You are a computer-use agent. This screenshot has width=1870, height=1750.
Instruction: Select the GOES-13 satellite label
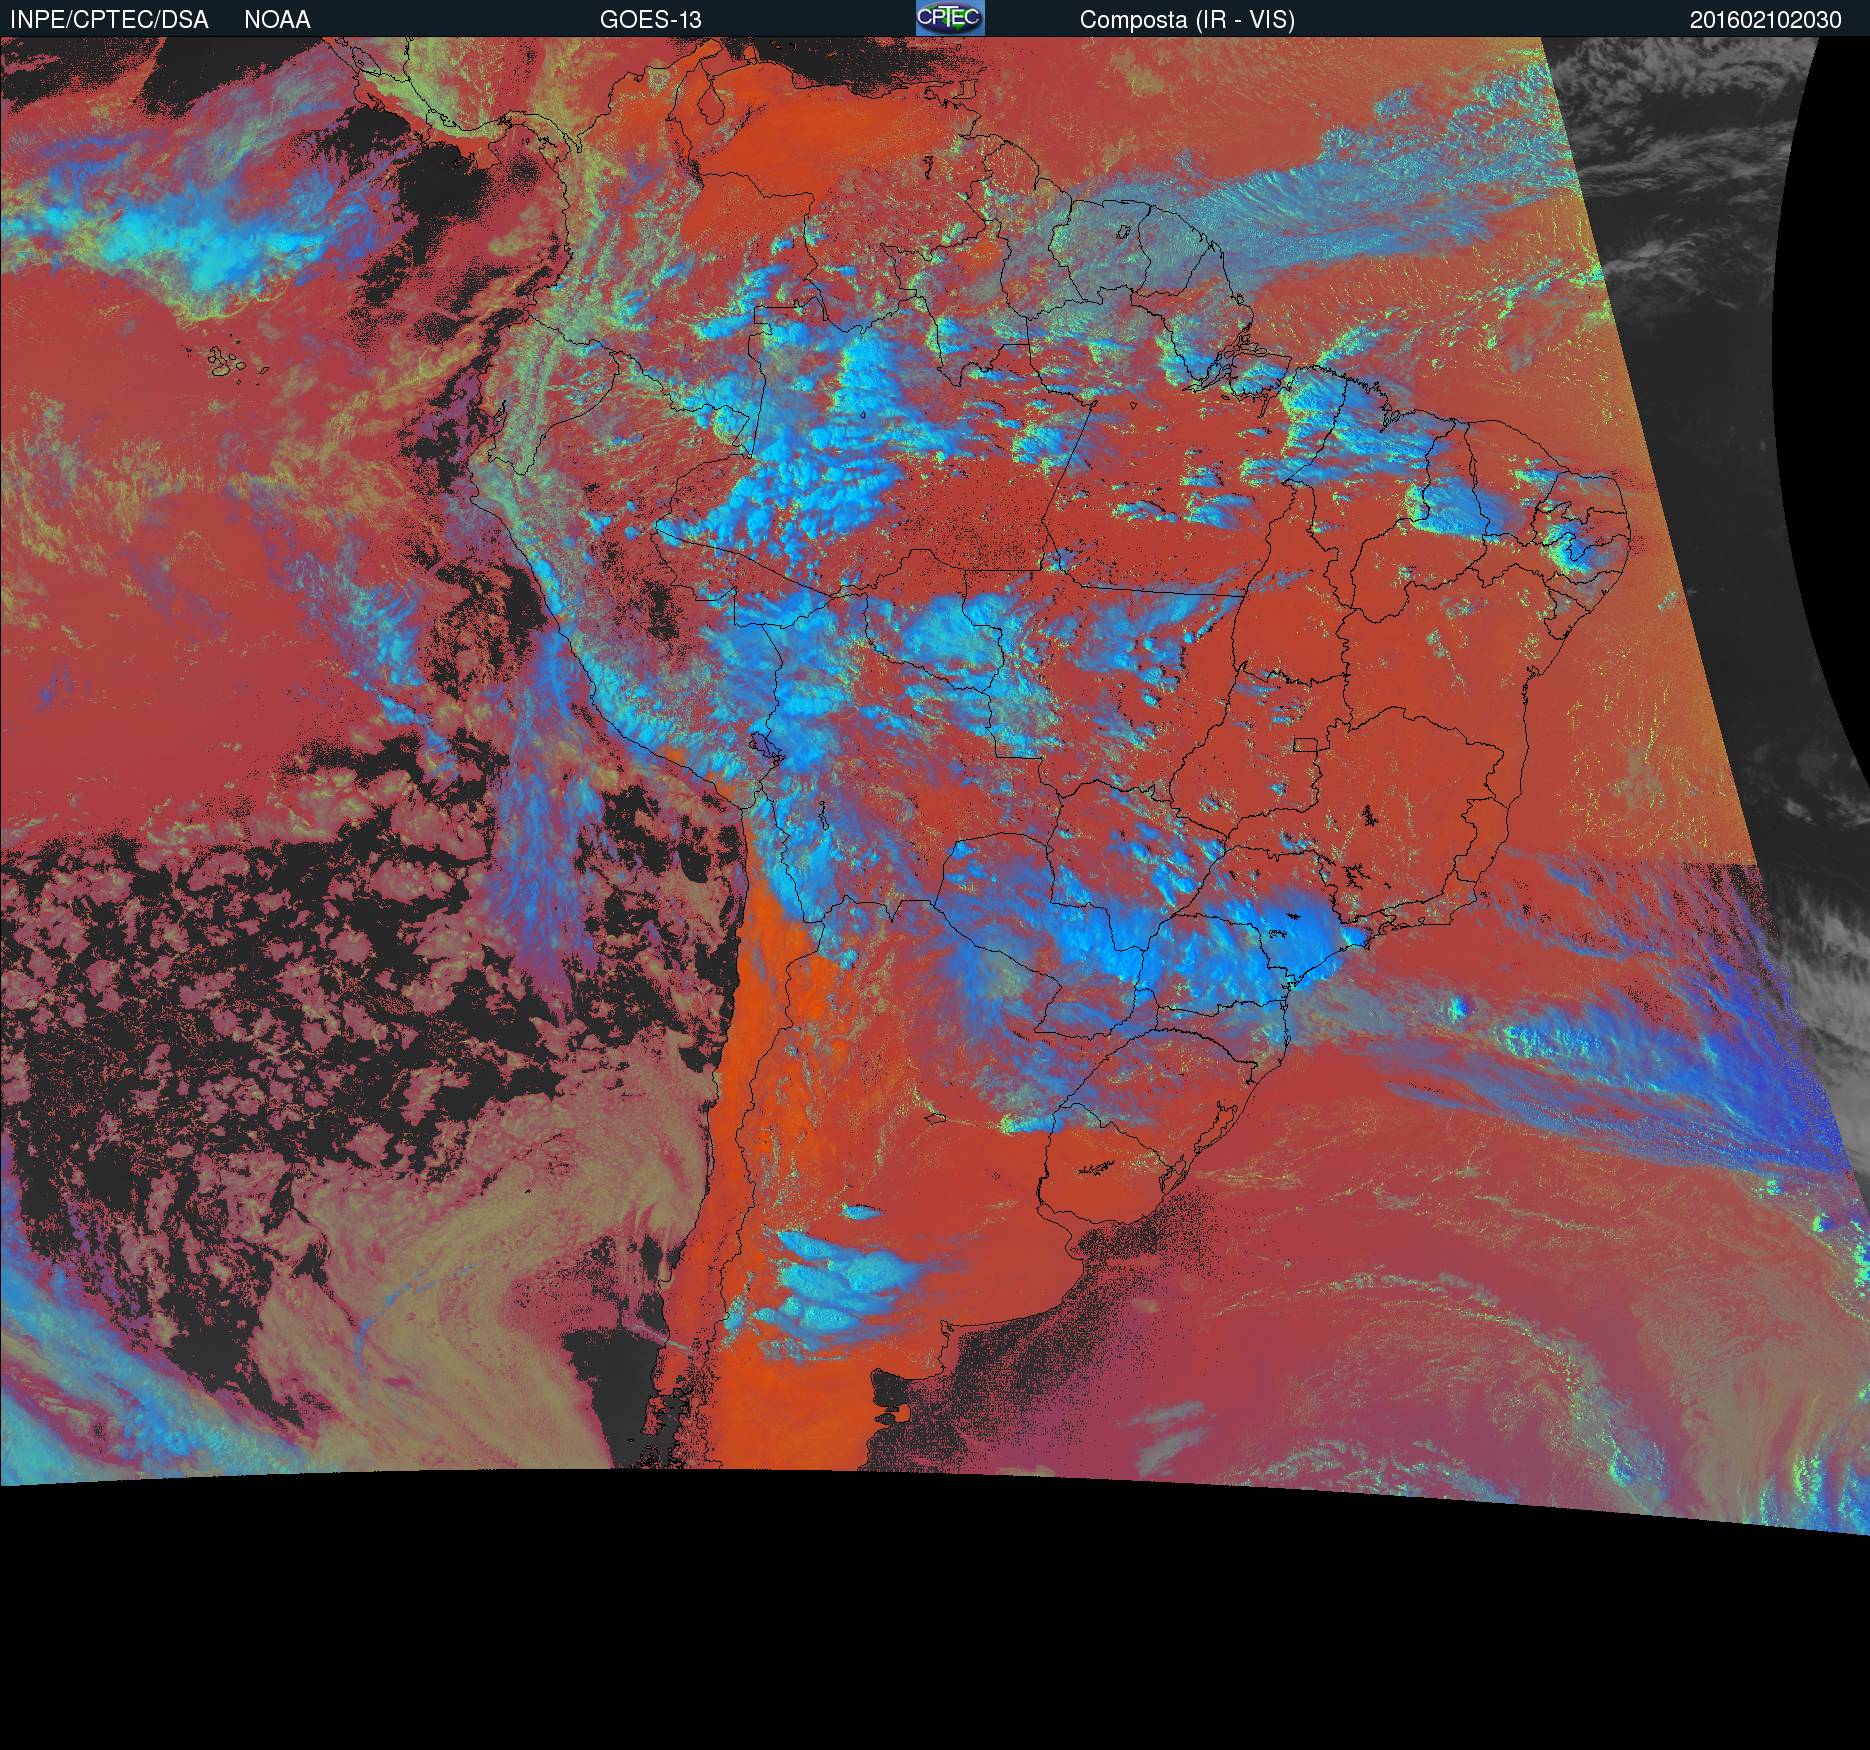[x=651, y=20]
